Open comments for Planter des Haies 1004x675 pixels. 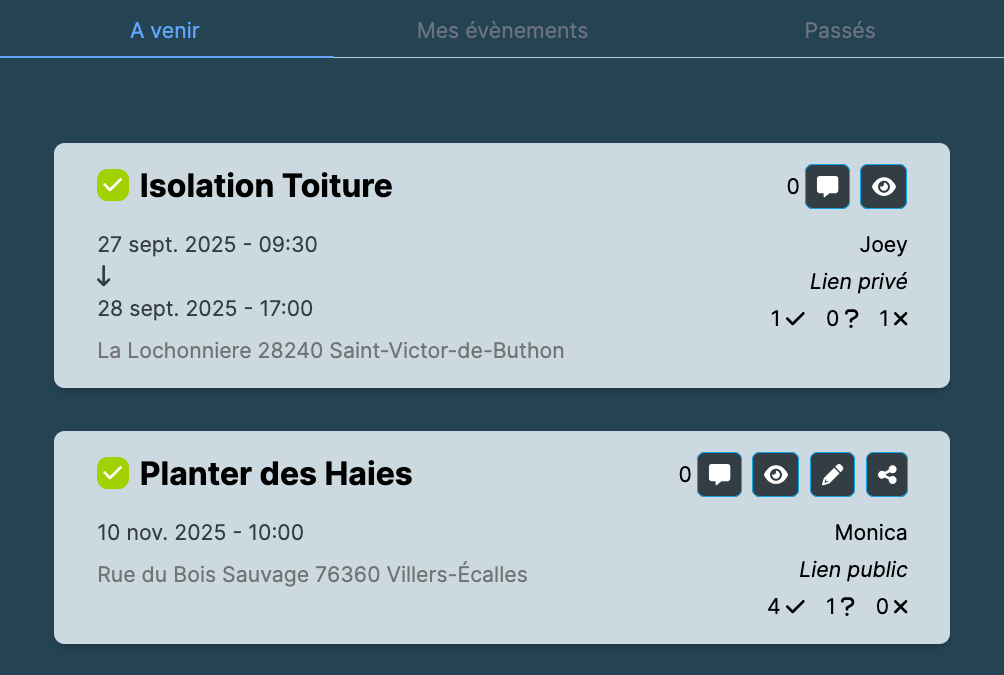click(x=719, y=475)
